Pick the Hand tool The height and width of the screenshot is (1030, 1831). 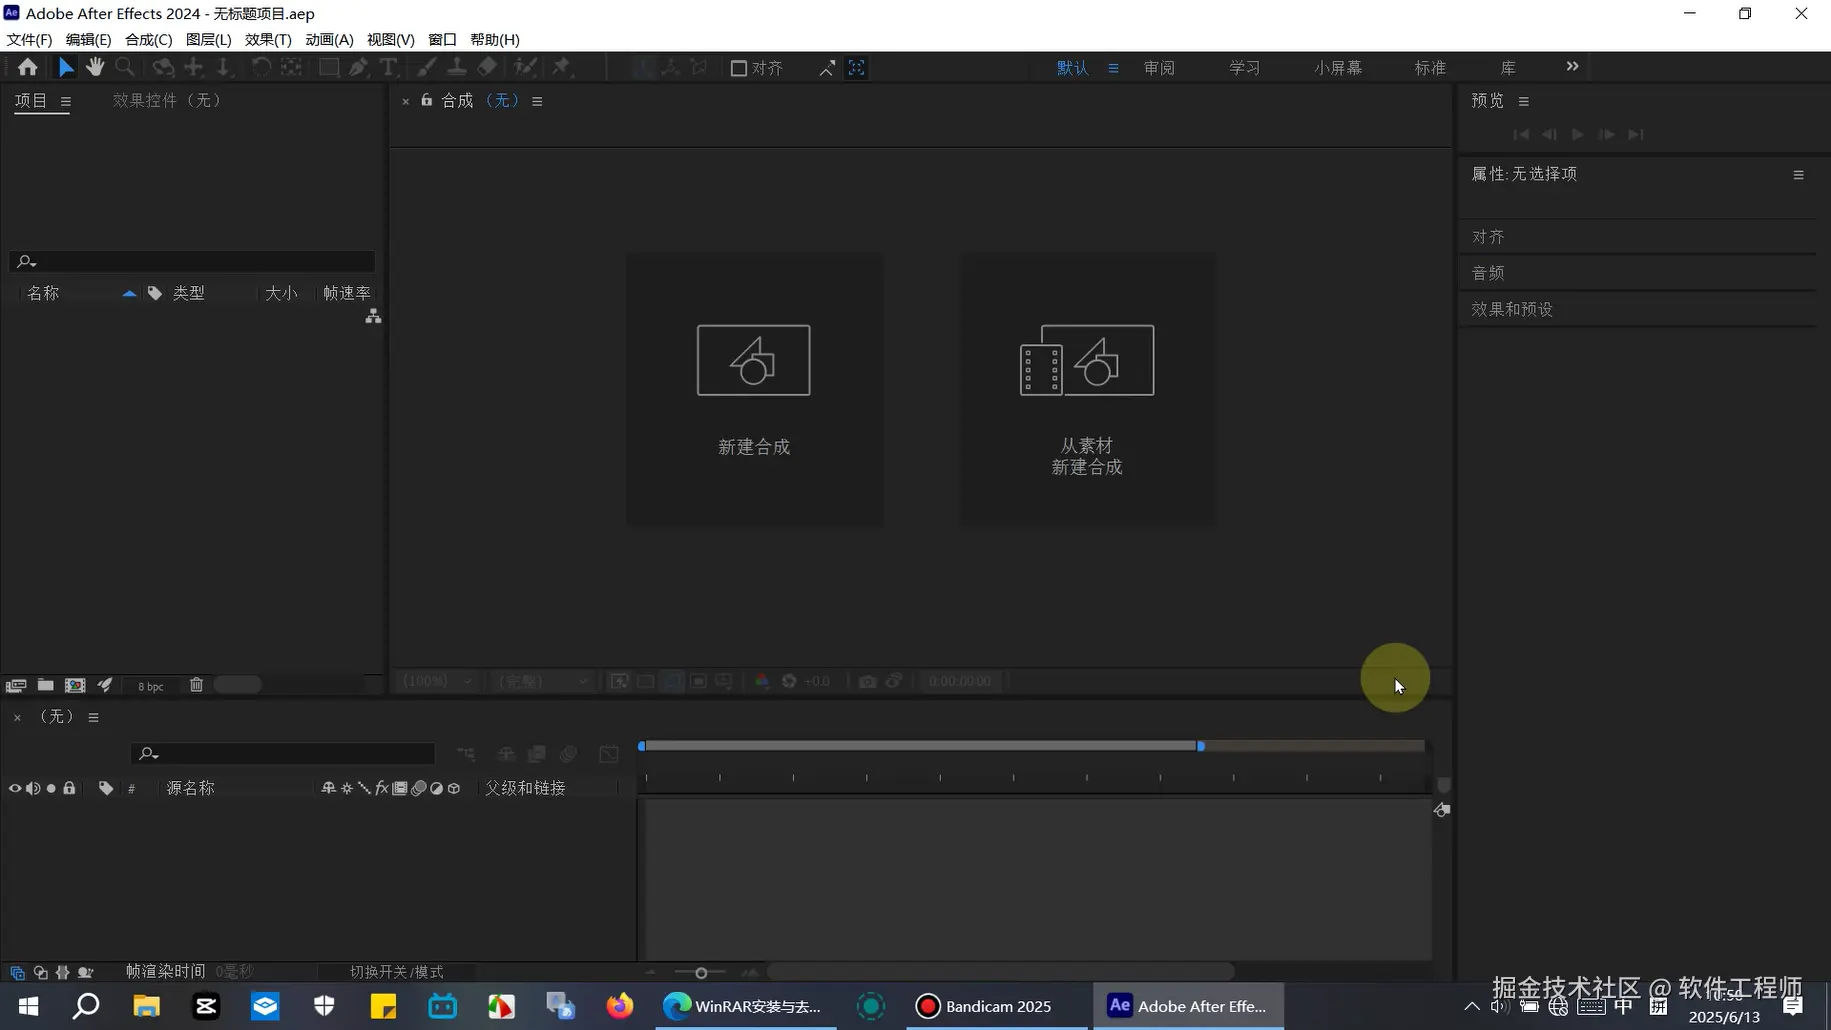[95, 67]
